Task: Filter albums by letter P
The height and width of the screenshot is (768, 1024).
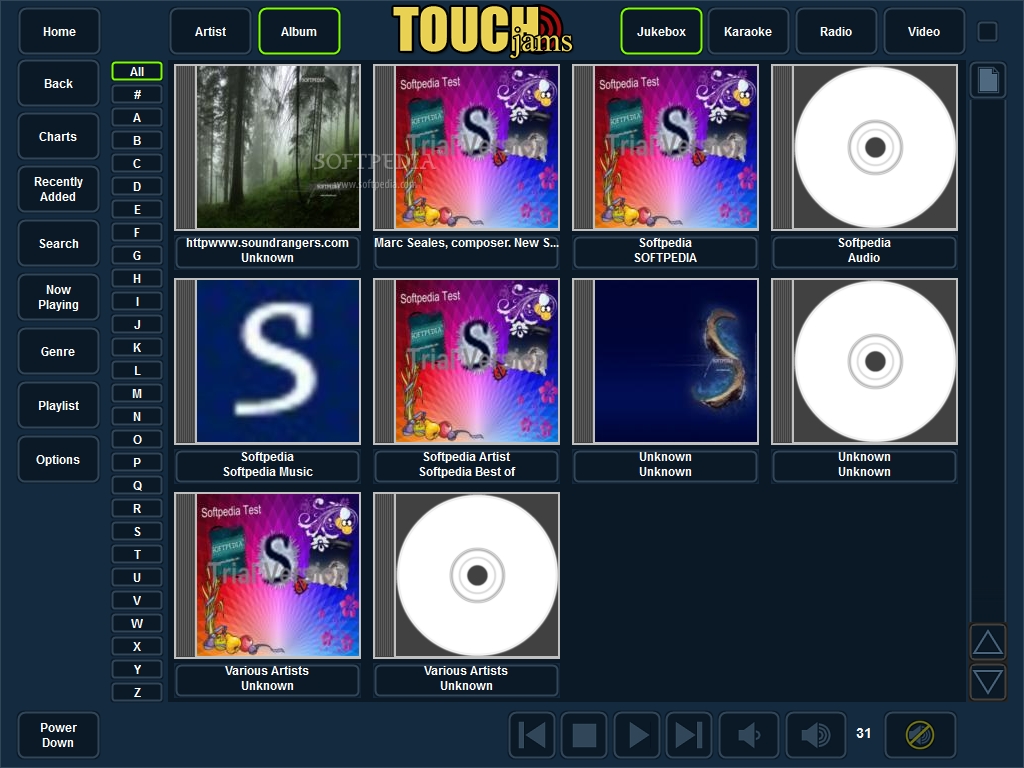Action: pos(137,462)
